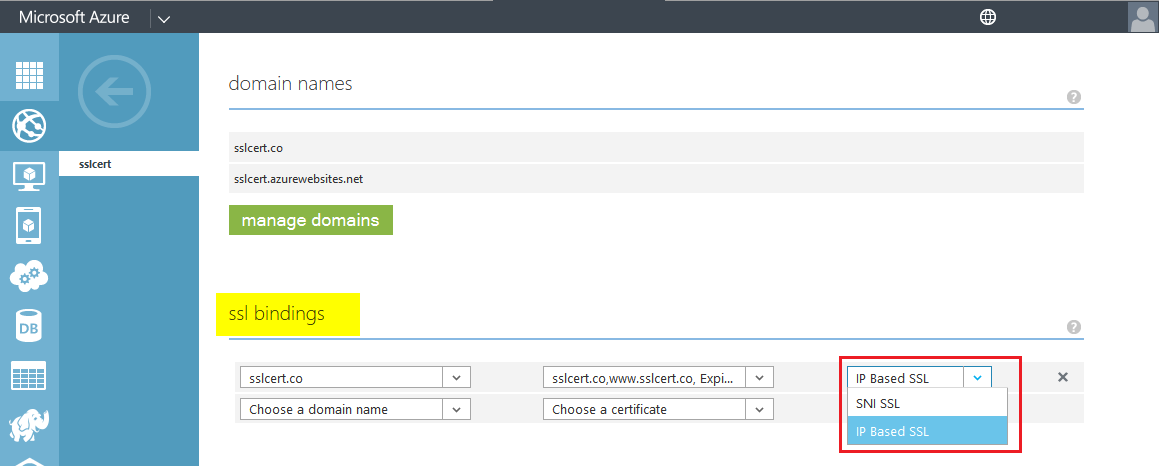Click the back arrow circle button
The image size is (1159, 466).
click(x=113, y=93)
